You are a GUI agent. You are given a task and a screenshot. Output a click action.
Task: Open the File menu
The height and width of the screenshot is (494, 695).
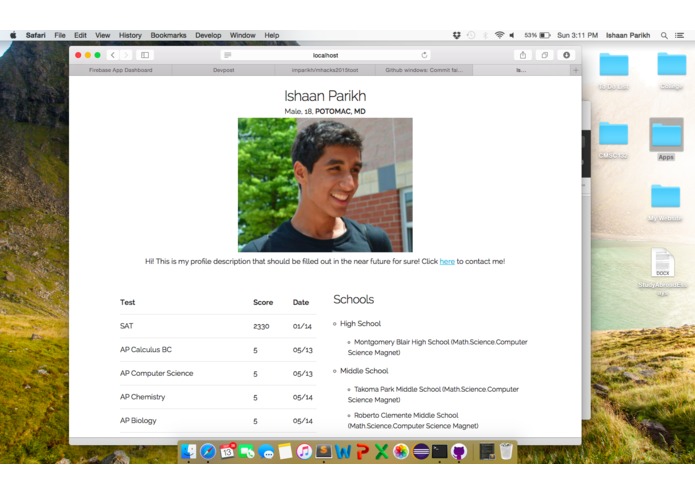click(x=60, y=35)
